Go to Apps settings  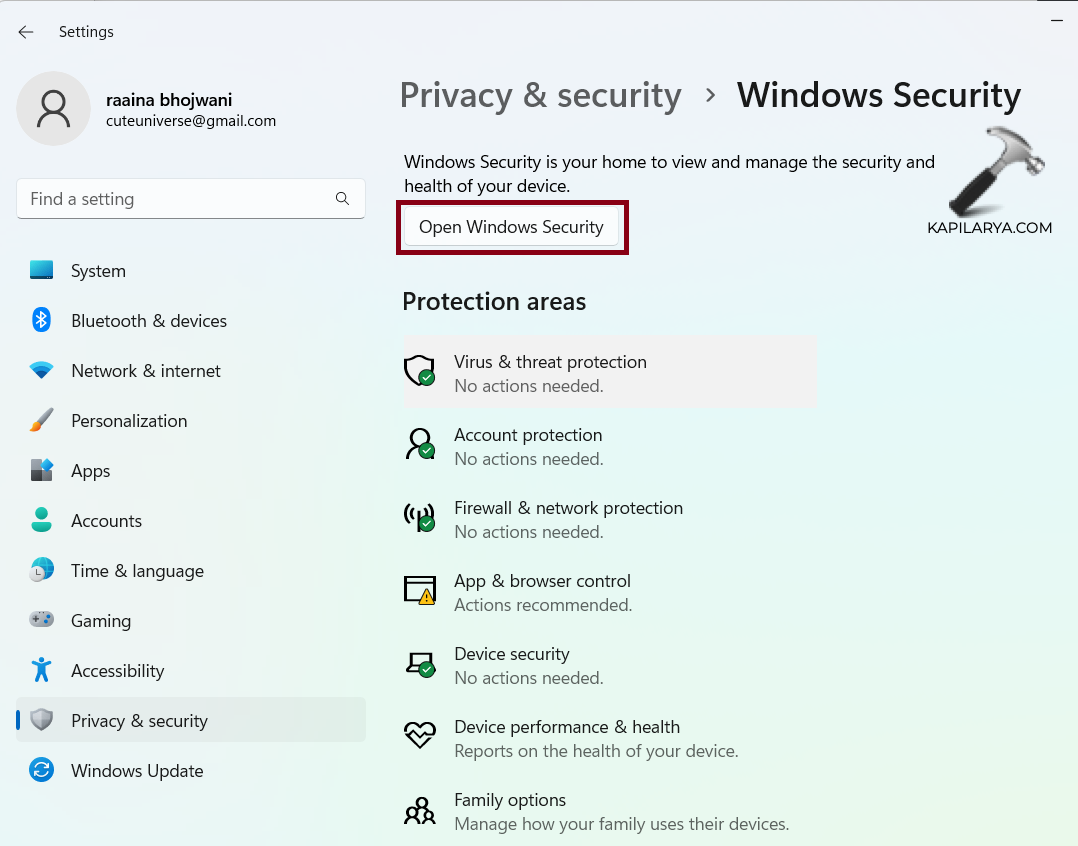pos(90,471)
